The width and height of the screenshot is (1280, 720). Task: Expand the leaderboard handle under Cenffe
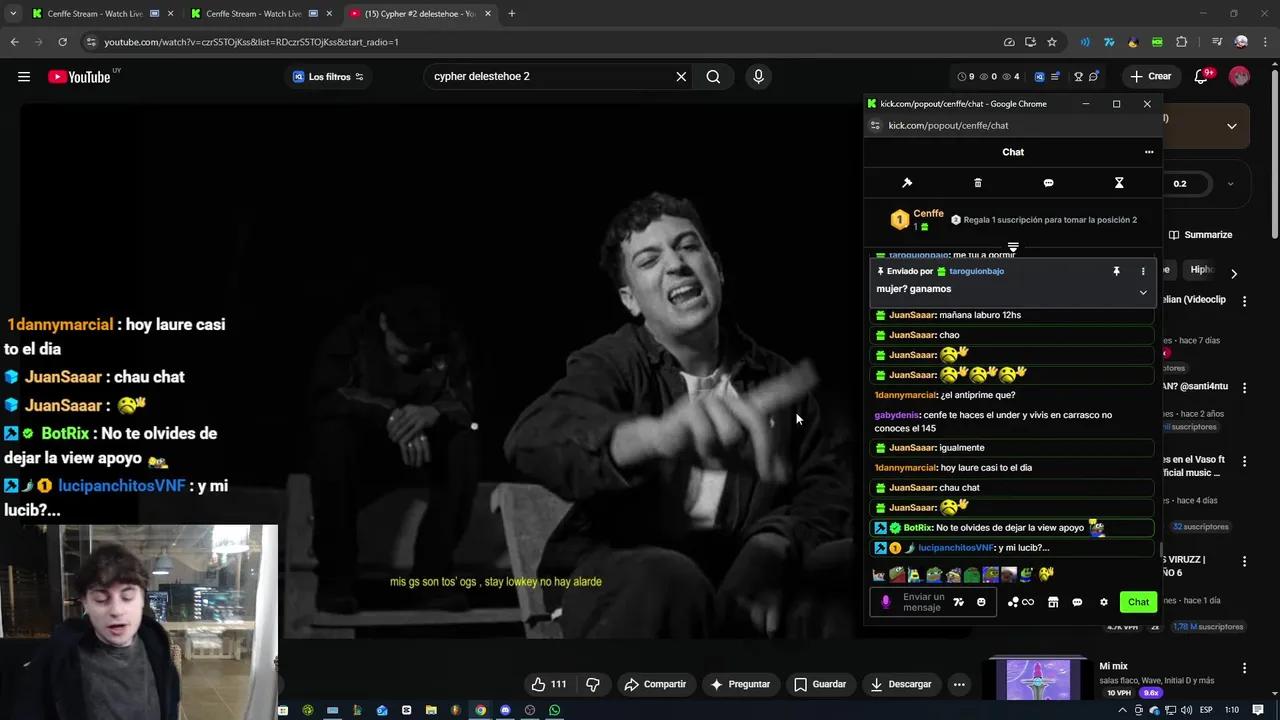[x=1013, y=246]
